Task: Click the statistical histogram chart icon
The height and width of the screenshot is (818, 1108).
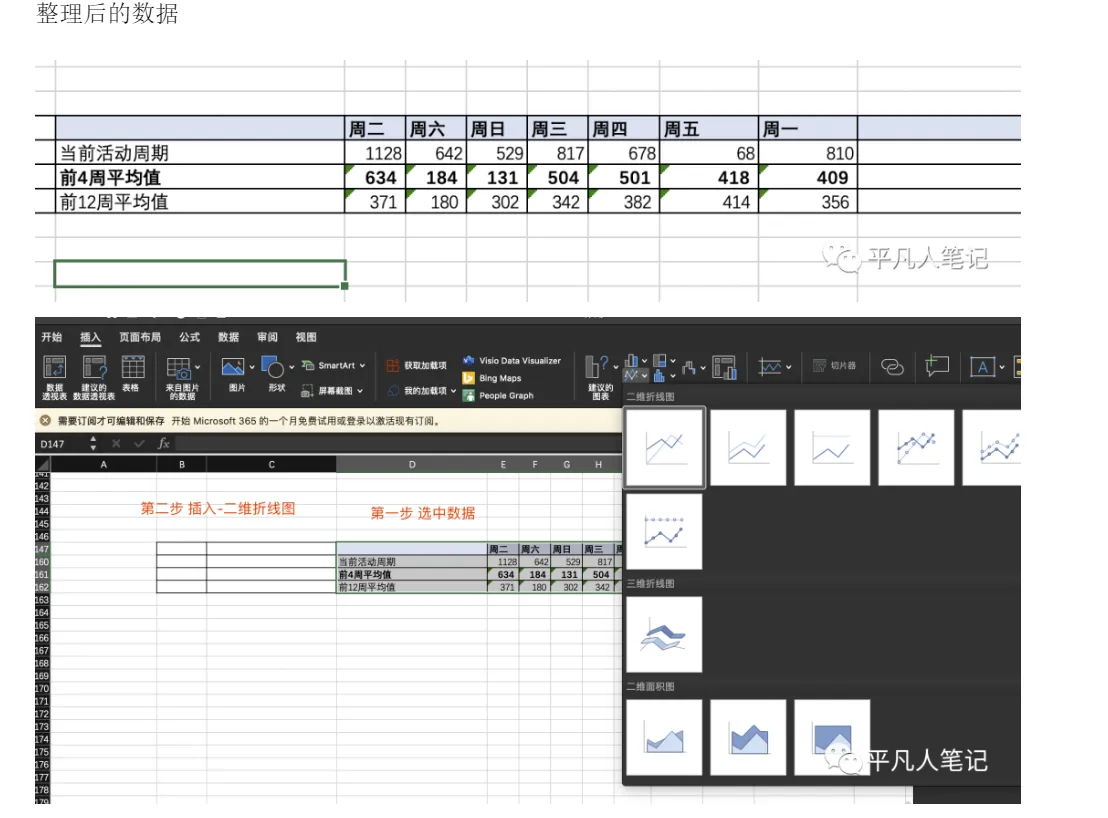Action: click(x=659, y=376)
